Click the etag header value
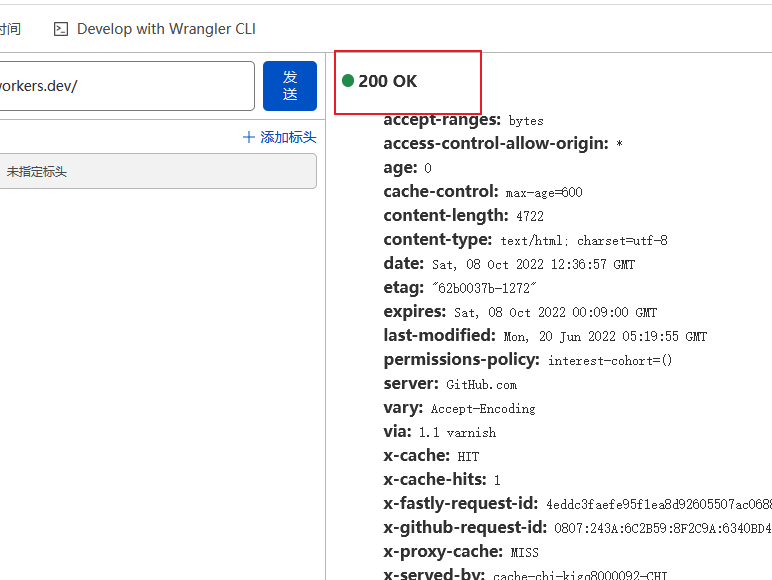The width and height of the screenshot is (772, 580). pos(484,288)
